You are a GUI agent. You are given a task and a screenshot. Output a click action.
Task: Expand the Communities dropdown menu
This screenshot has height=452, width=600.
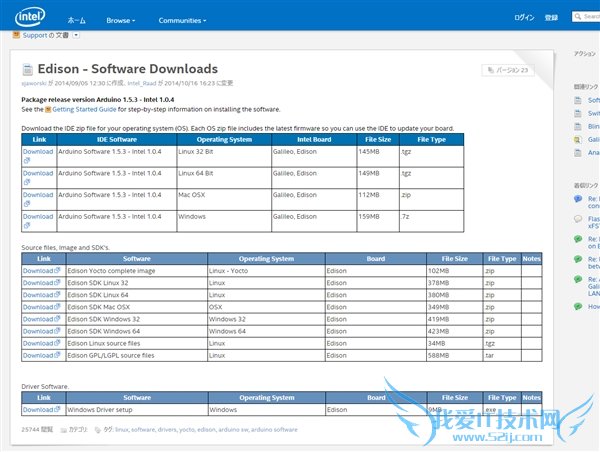(x=182, y=20)
